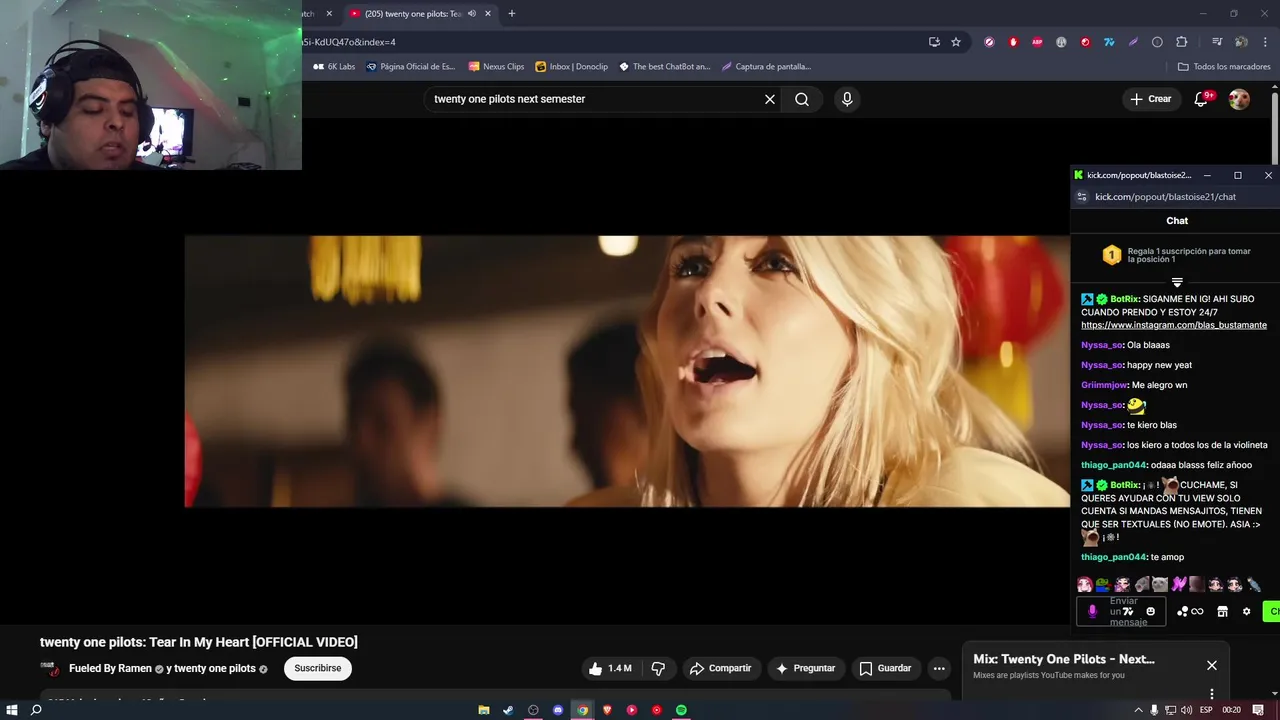Open the AdBlock Plus ABP extension
1280x720 pixels.
point(1037,42)
